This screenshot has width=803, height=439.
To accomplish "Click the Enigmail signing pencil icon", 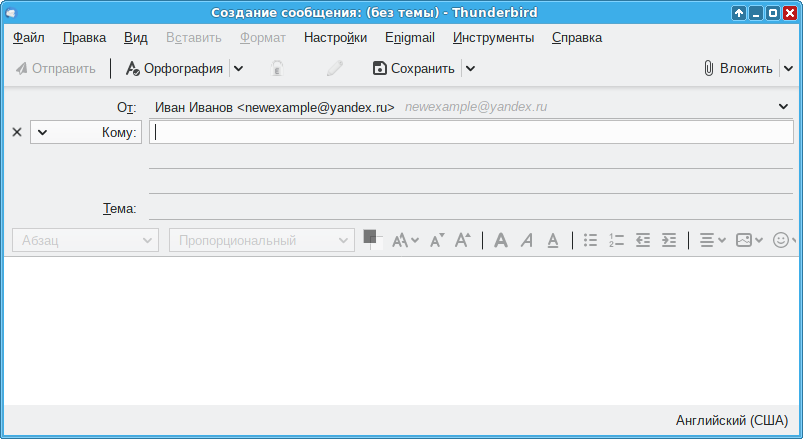I will 334,69.
